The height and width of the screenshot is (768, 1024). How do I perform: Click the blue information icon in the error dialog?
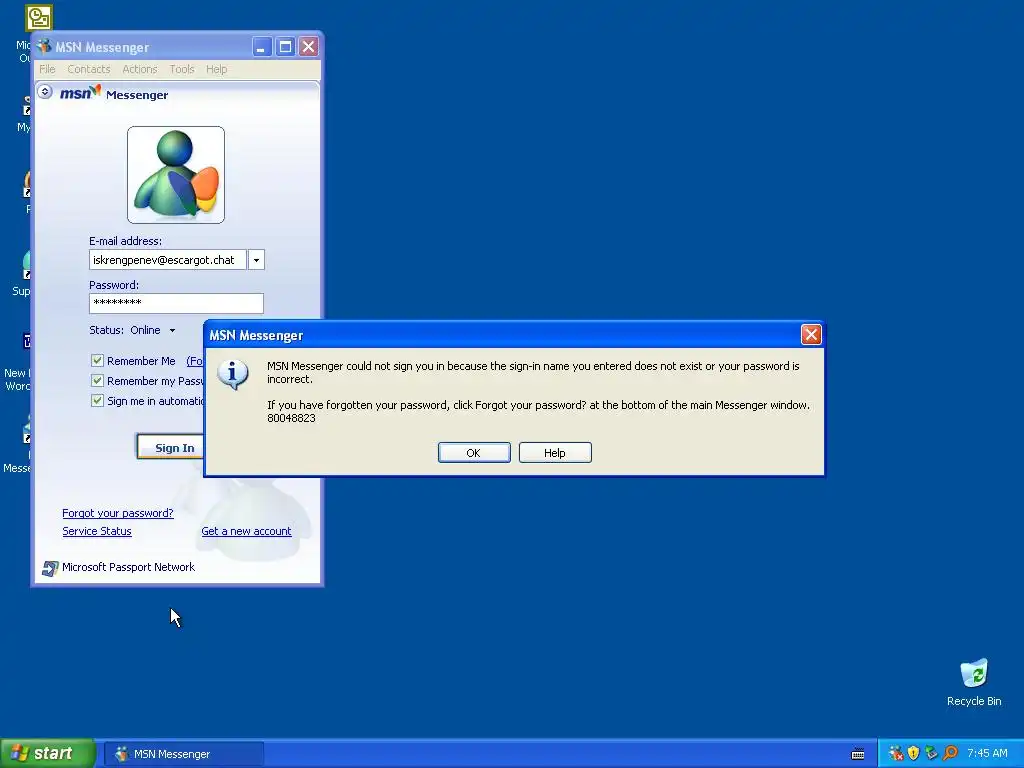click(x=233, y=374)
